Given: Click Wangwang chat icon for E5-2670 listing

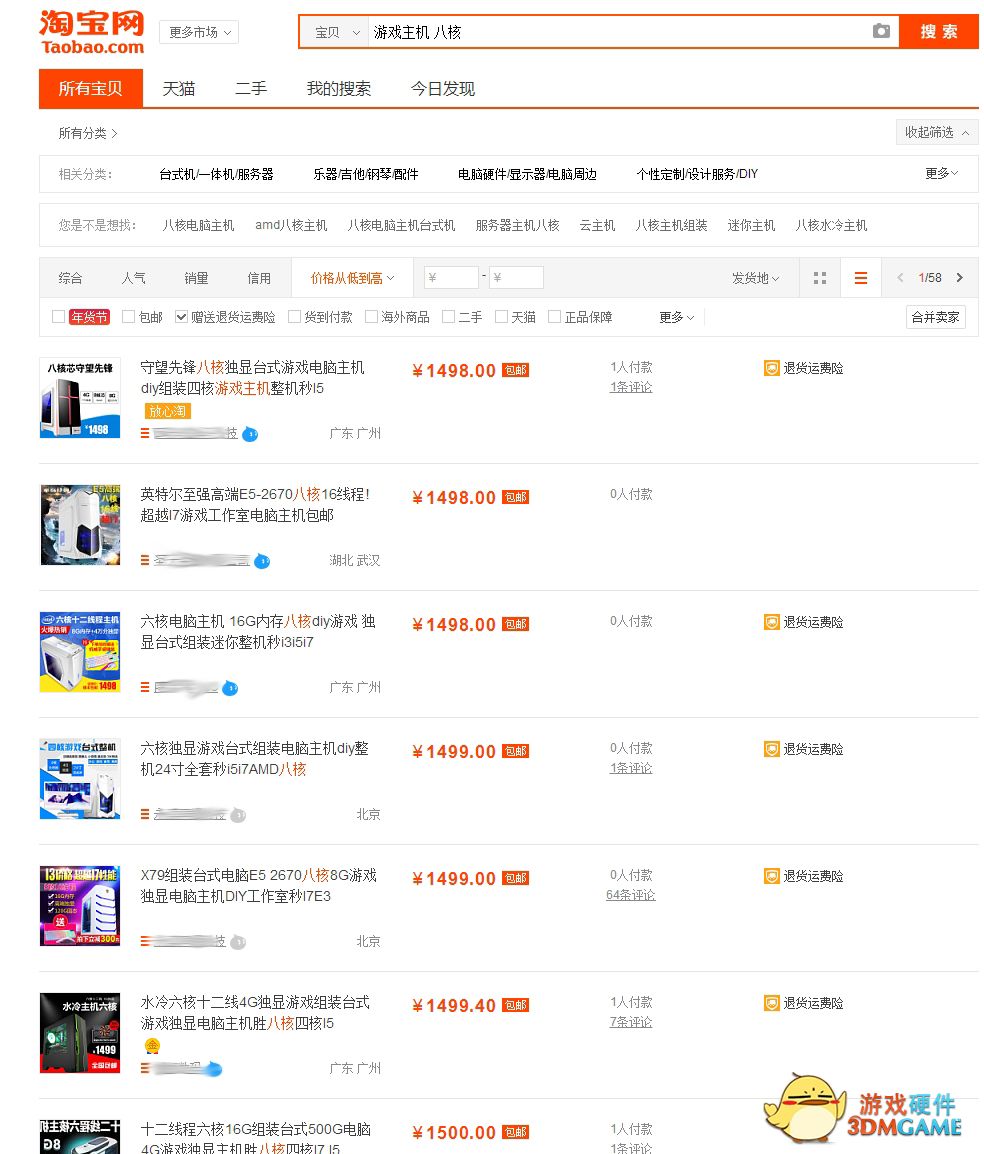Looking at the screenshot, I should tap(262, 562).
